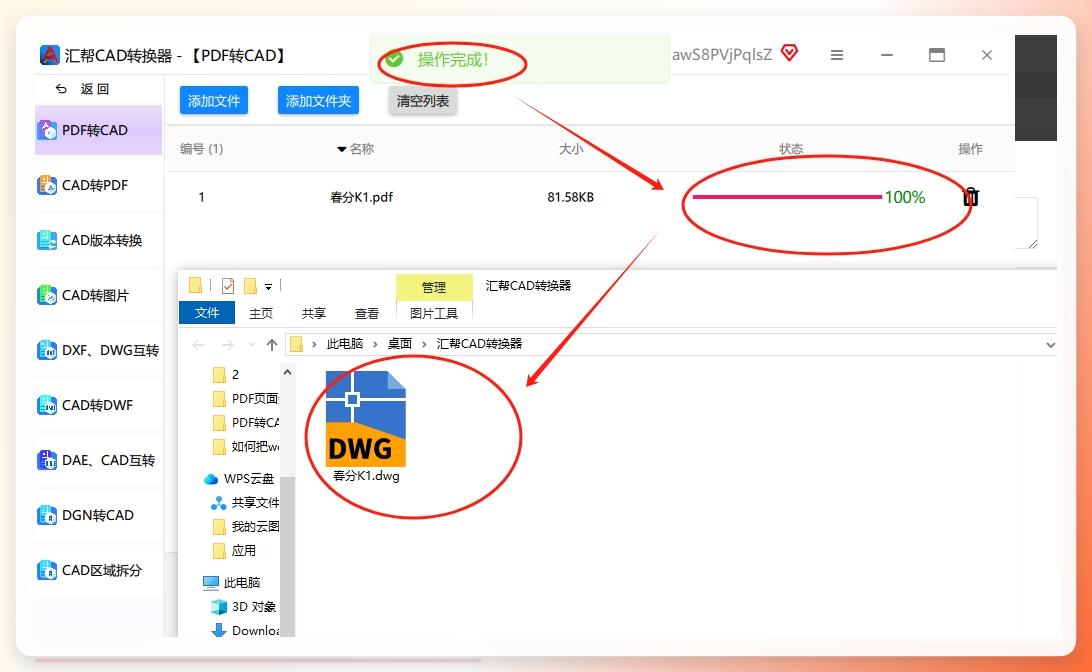Select the CAD转图片 sidebar icon
This screenshot has height=672, width=1092.
tap(47, 295)
